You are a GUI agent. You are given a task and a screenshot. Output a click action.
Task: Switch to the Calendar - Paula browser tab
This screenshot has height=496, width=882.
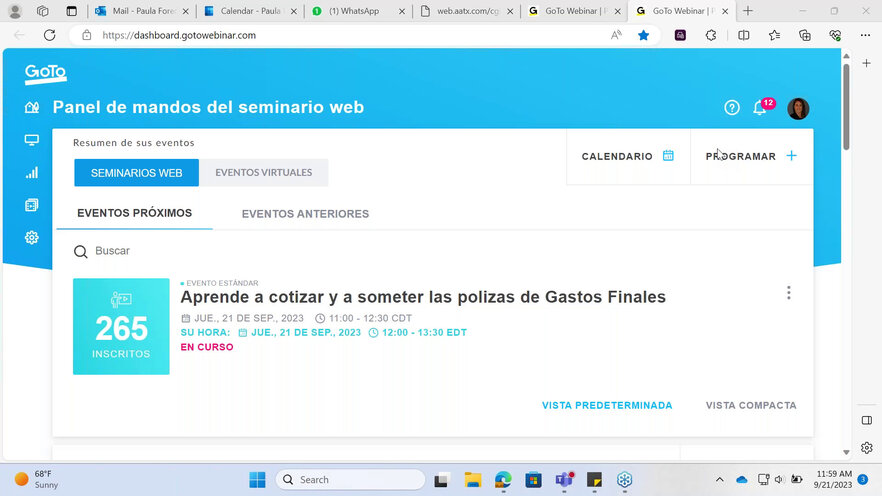coord(250,11)
